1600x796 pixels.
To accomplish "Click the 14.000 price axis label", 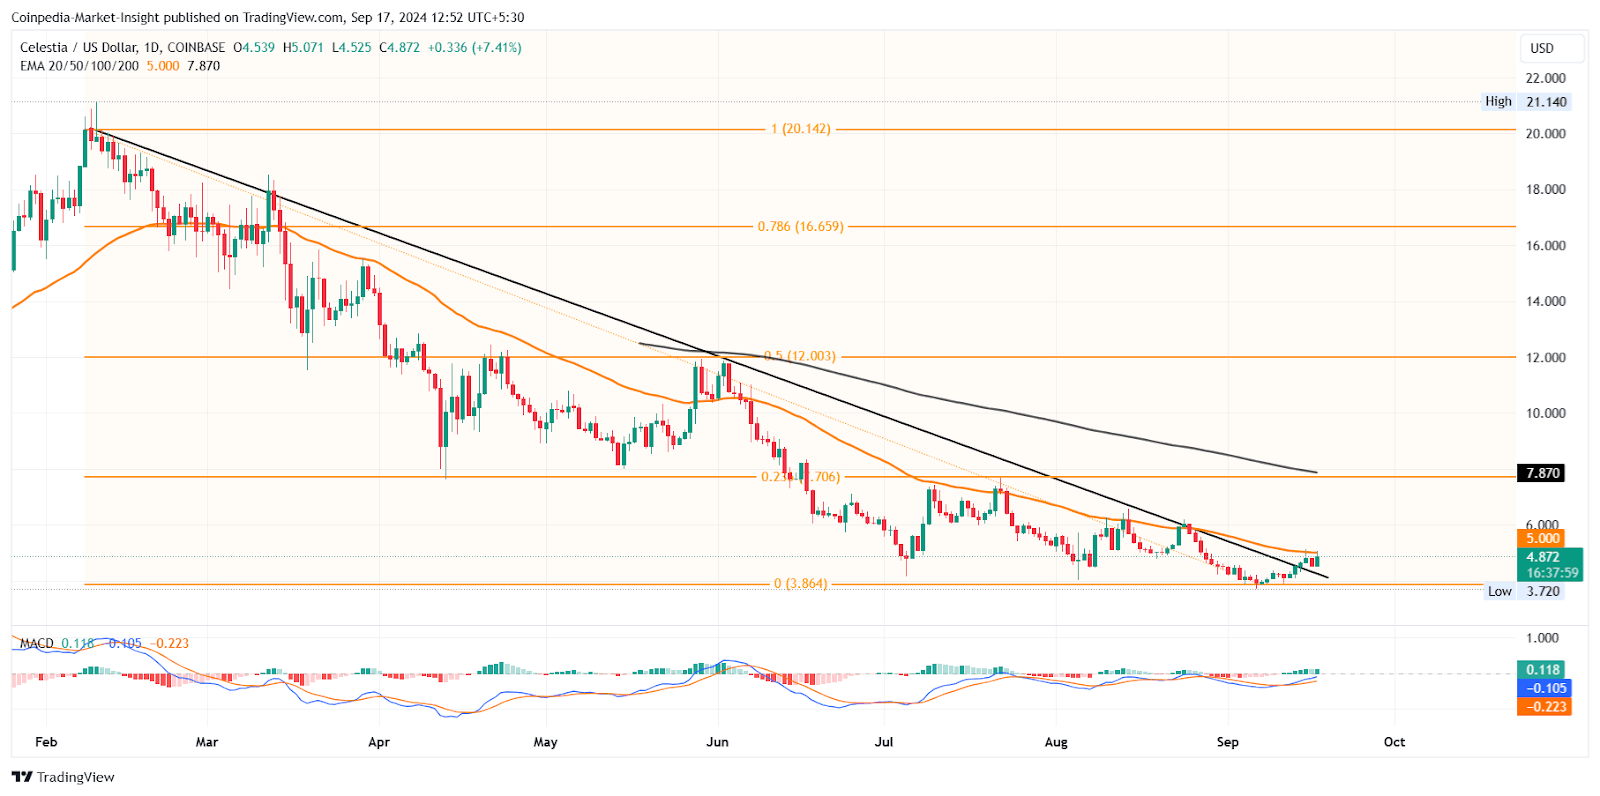I will point(1545,302).
